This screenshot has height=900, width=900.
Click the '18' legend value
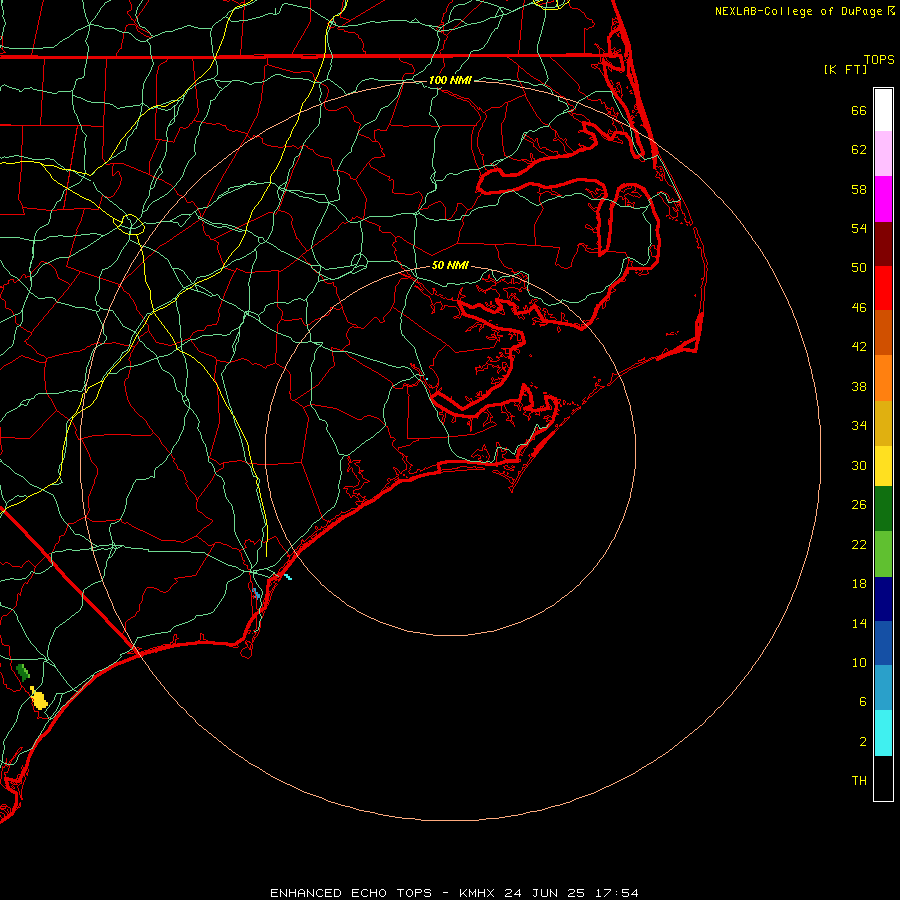(859, 584)
